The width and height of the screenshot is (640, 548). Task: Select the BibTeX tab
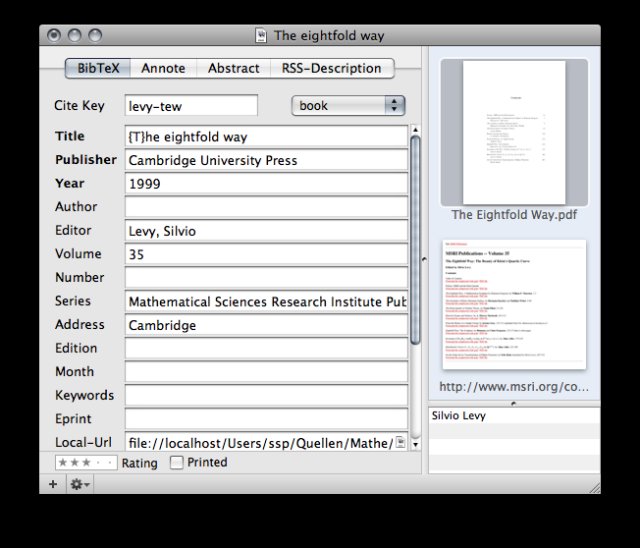tap(98, 68)
